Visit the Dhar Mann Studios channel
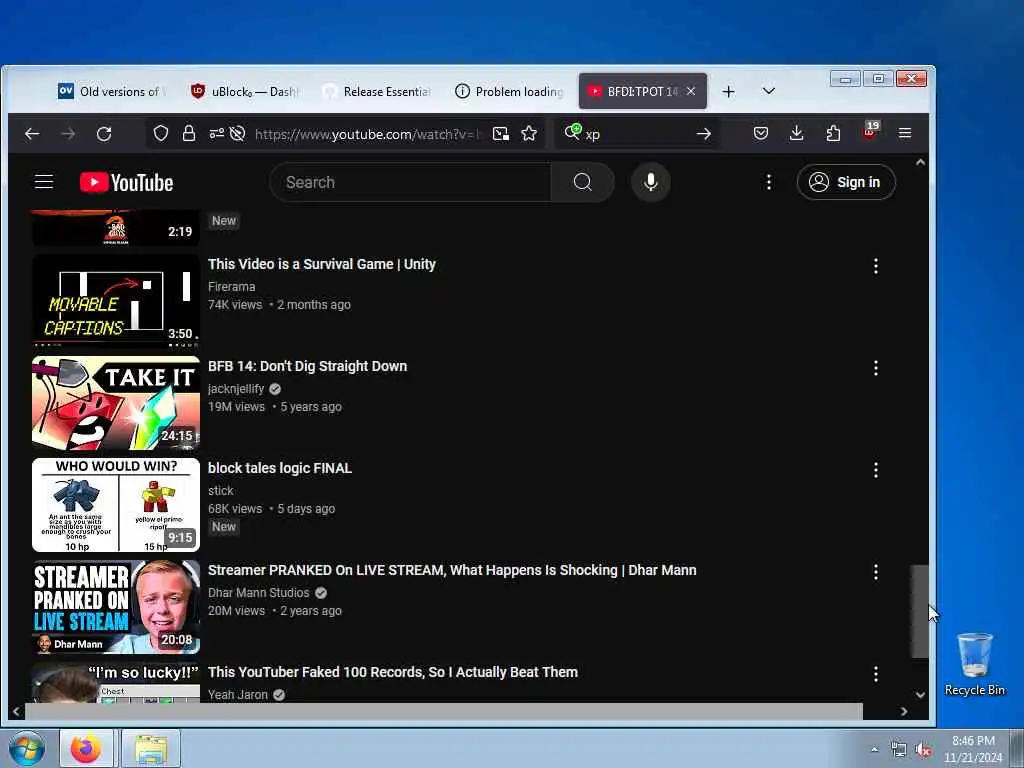The height and width of the screenshot is (768, 1024). click(259, 592)
